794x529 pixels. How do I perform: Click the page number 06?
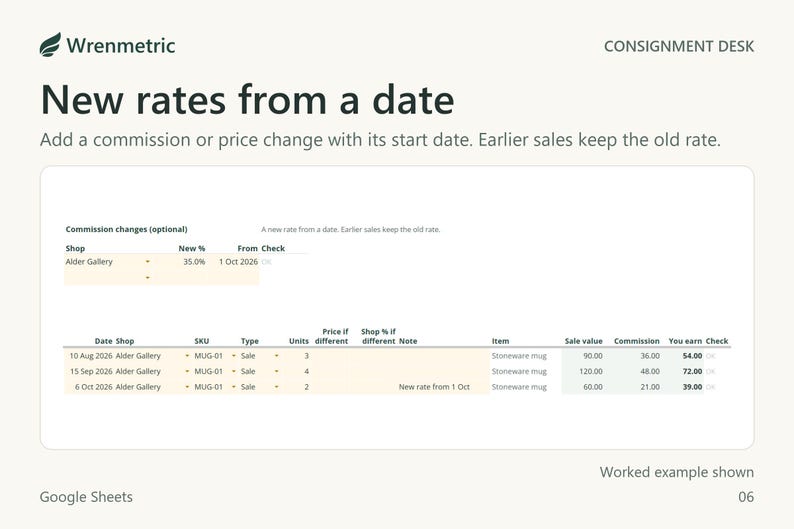(746, 497)
